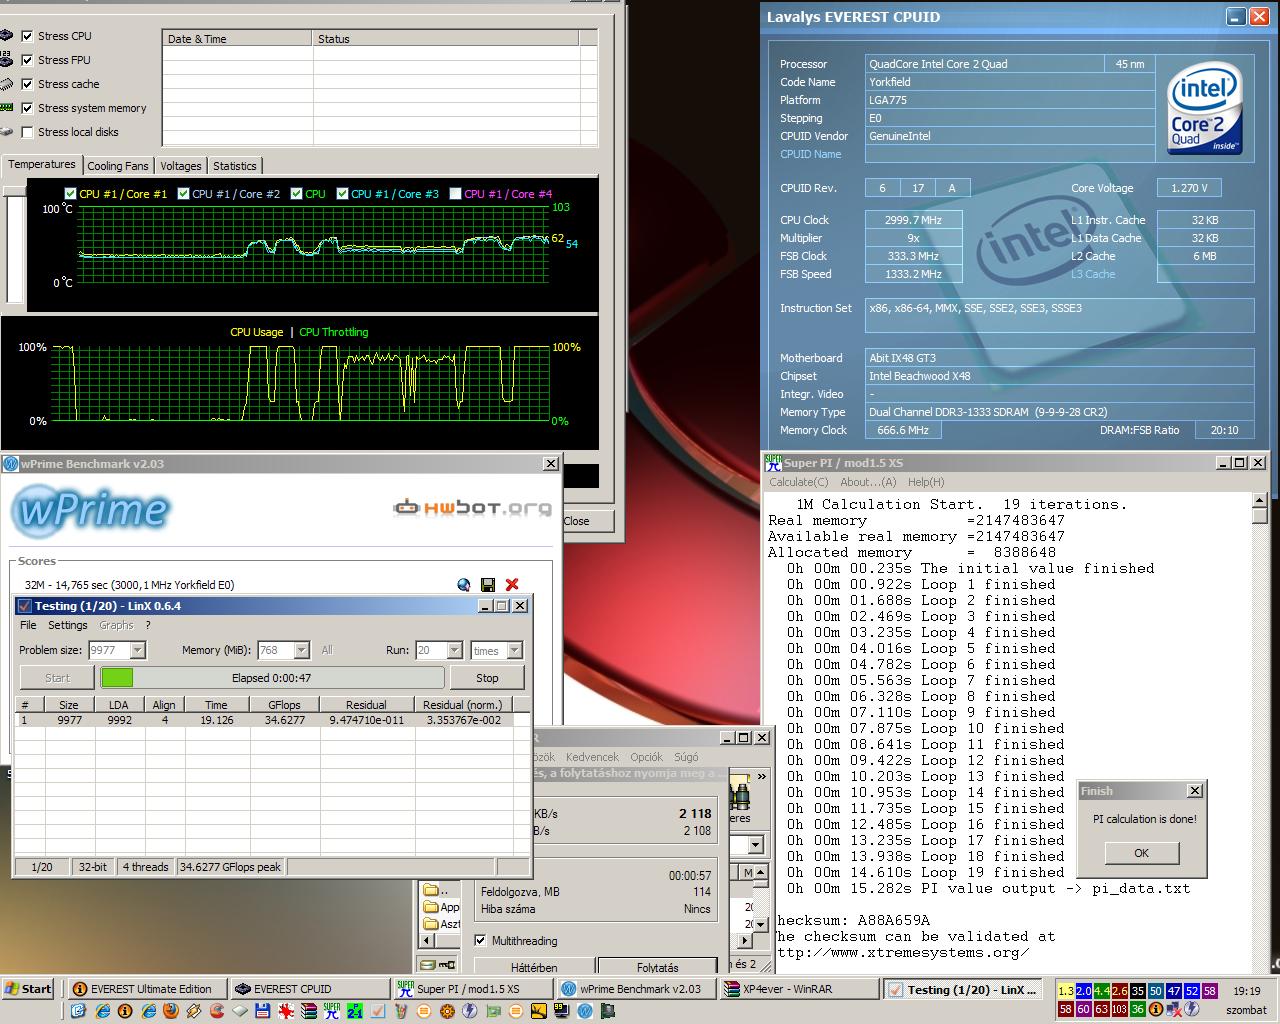The image size is (1280, 1024).
Task: Click the Stop button in LinX
Action: click(487, 678)
